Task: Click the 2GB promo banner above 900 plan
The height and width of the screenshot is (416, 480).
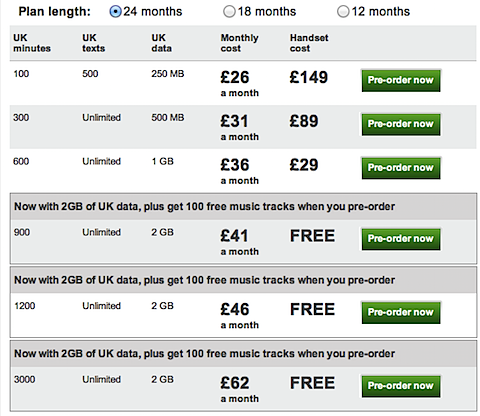Action: 243,207
